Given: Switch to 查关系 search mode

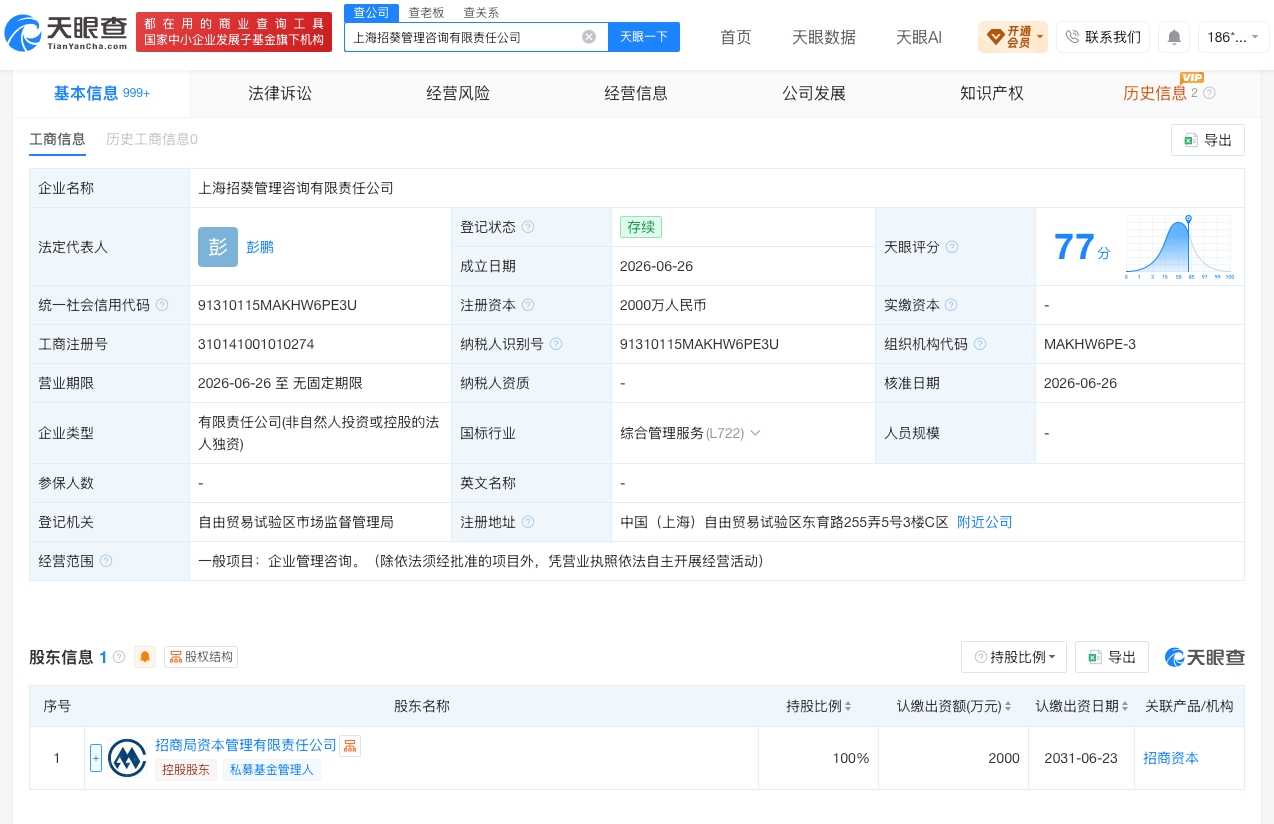Looking at the screenshot, I should (x=481, y=13).
